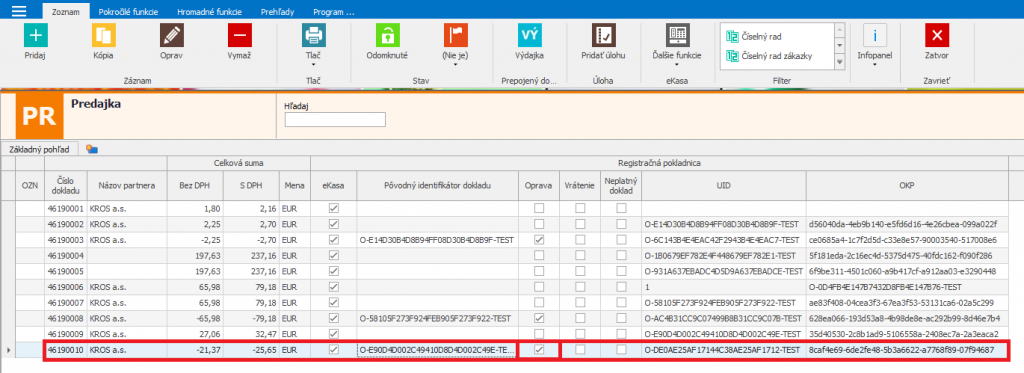Click the (Nie je) flag status icon
The height and width of the screenshot is (373, 1024).
pyautogui.click(x=455, y=35)
